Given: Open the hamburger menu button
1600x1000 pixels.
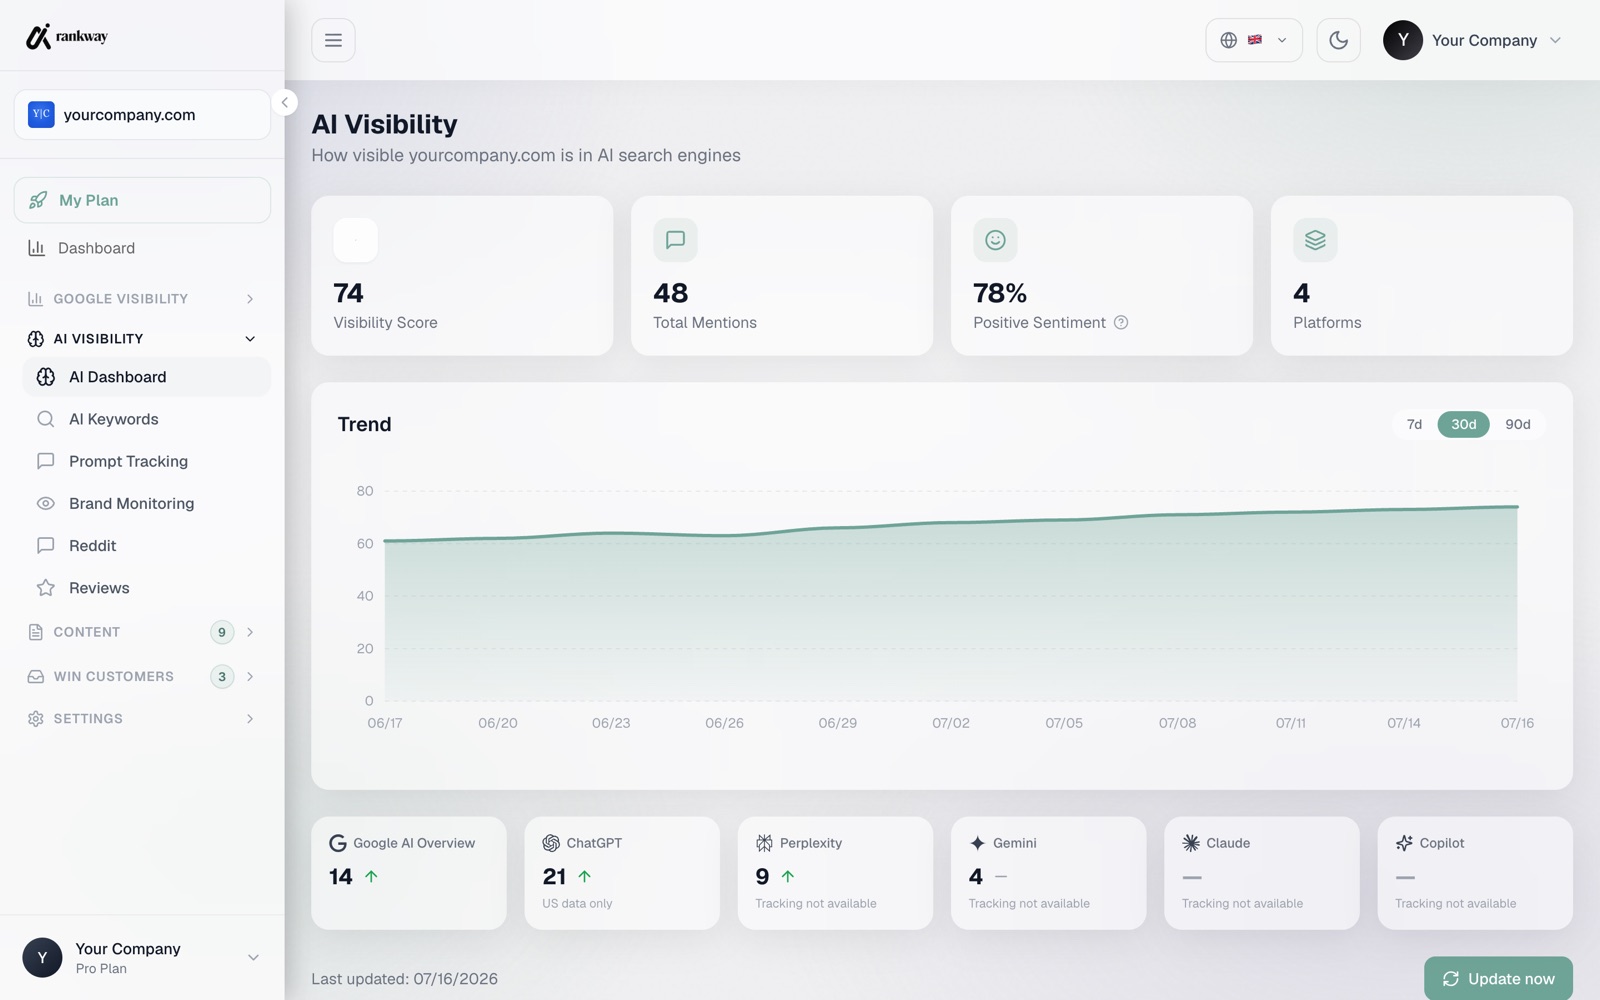Looking at the screenshot, I should (x=333, y=40).
